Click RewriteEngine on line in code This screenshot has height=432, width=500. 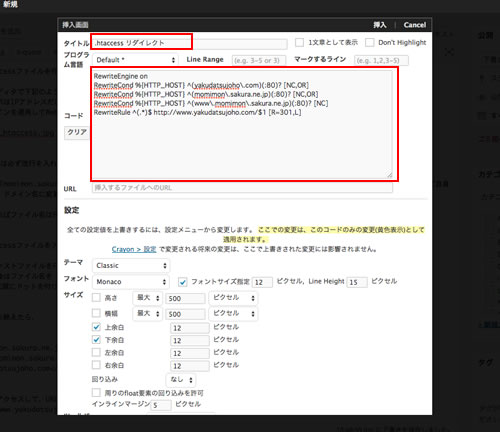120,76
